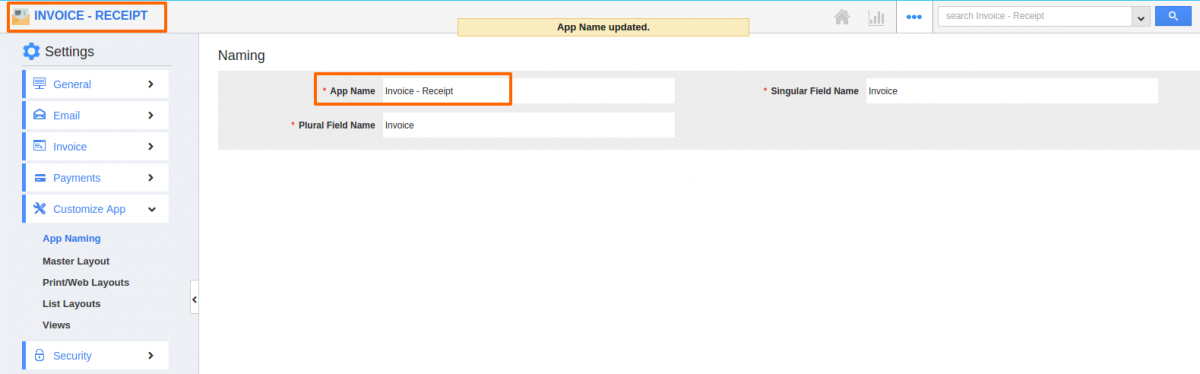Click the Plural Field Name label
The image size is (1200, 374).
tap(337, 125)
